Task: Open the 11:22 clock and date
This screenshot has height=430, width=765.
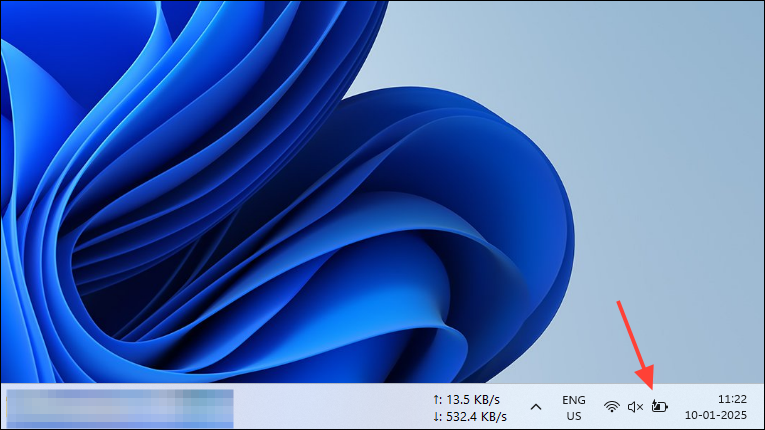Action: click(716, 407)
